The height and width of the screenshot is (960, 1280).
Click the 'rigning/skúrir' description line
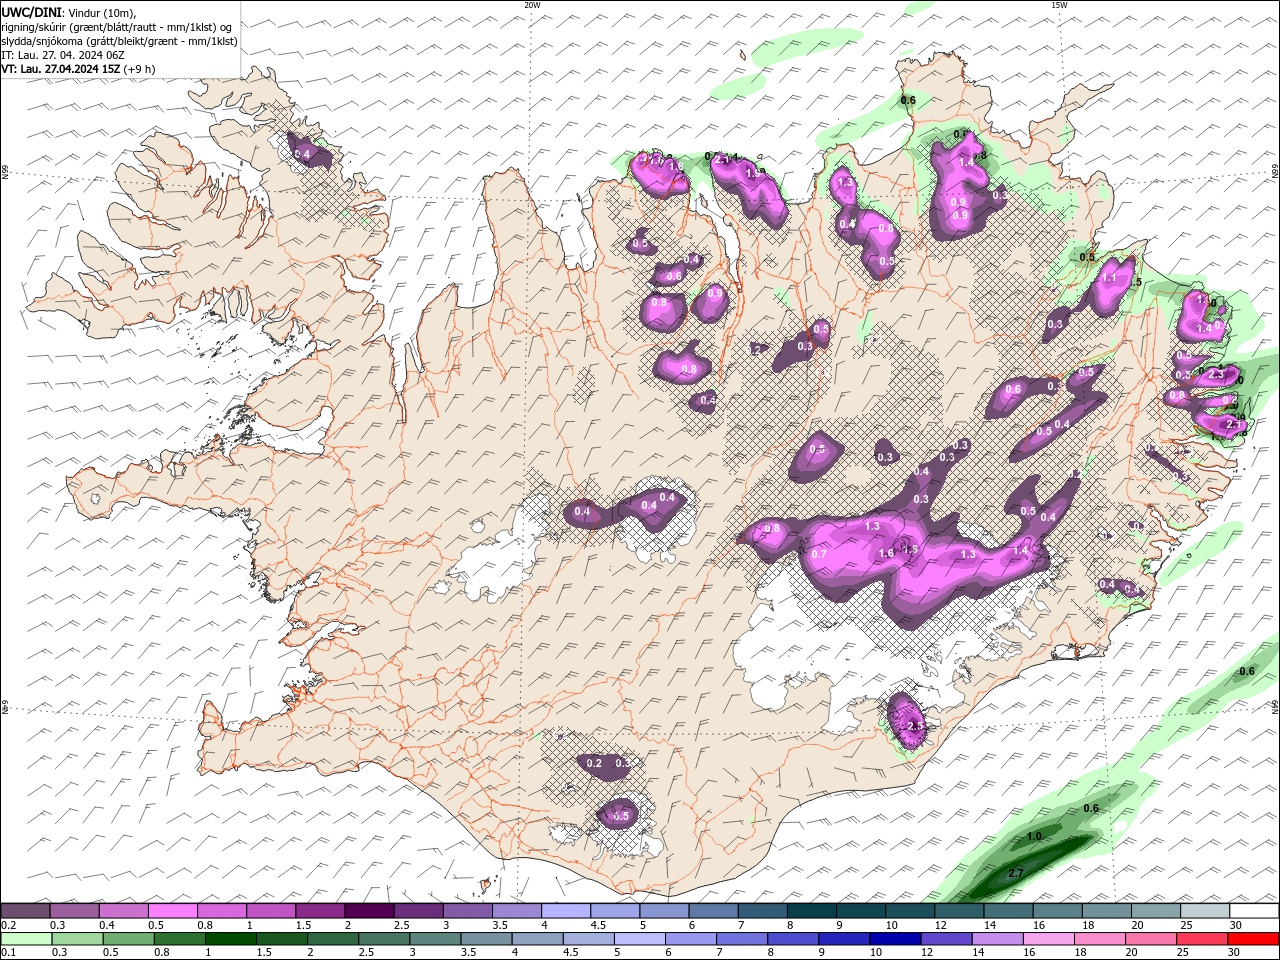coord(117,27)
